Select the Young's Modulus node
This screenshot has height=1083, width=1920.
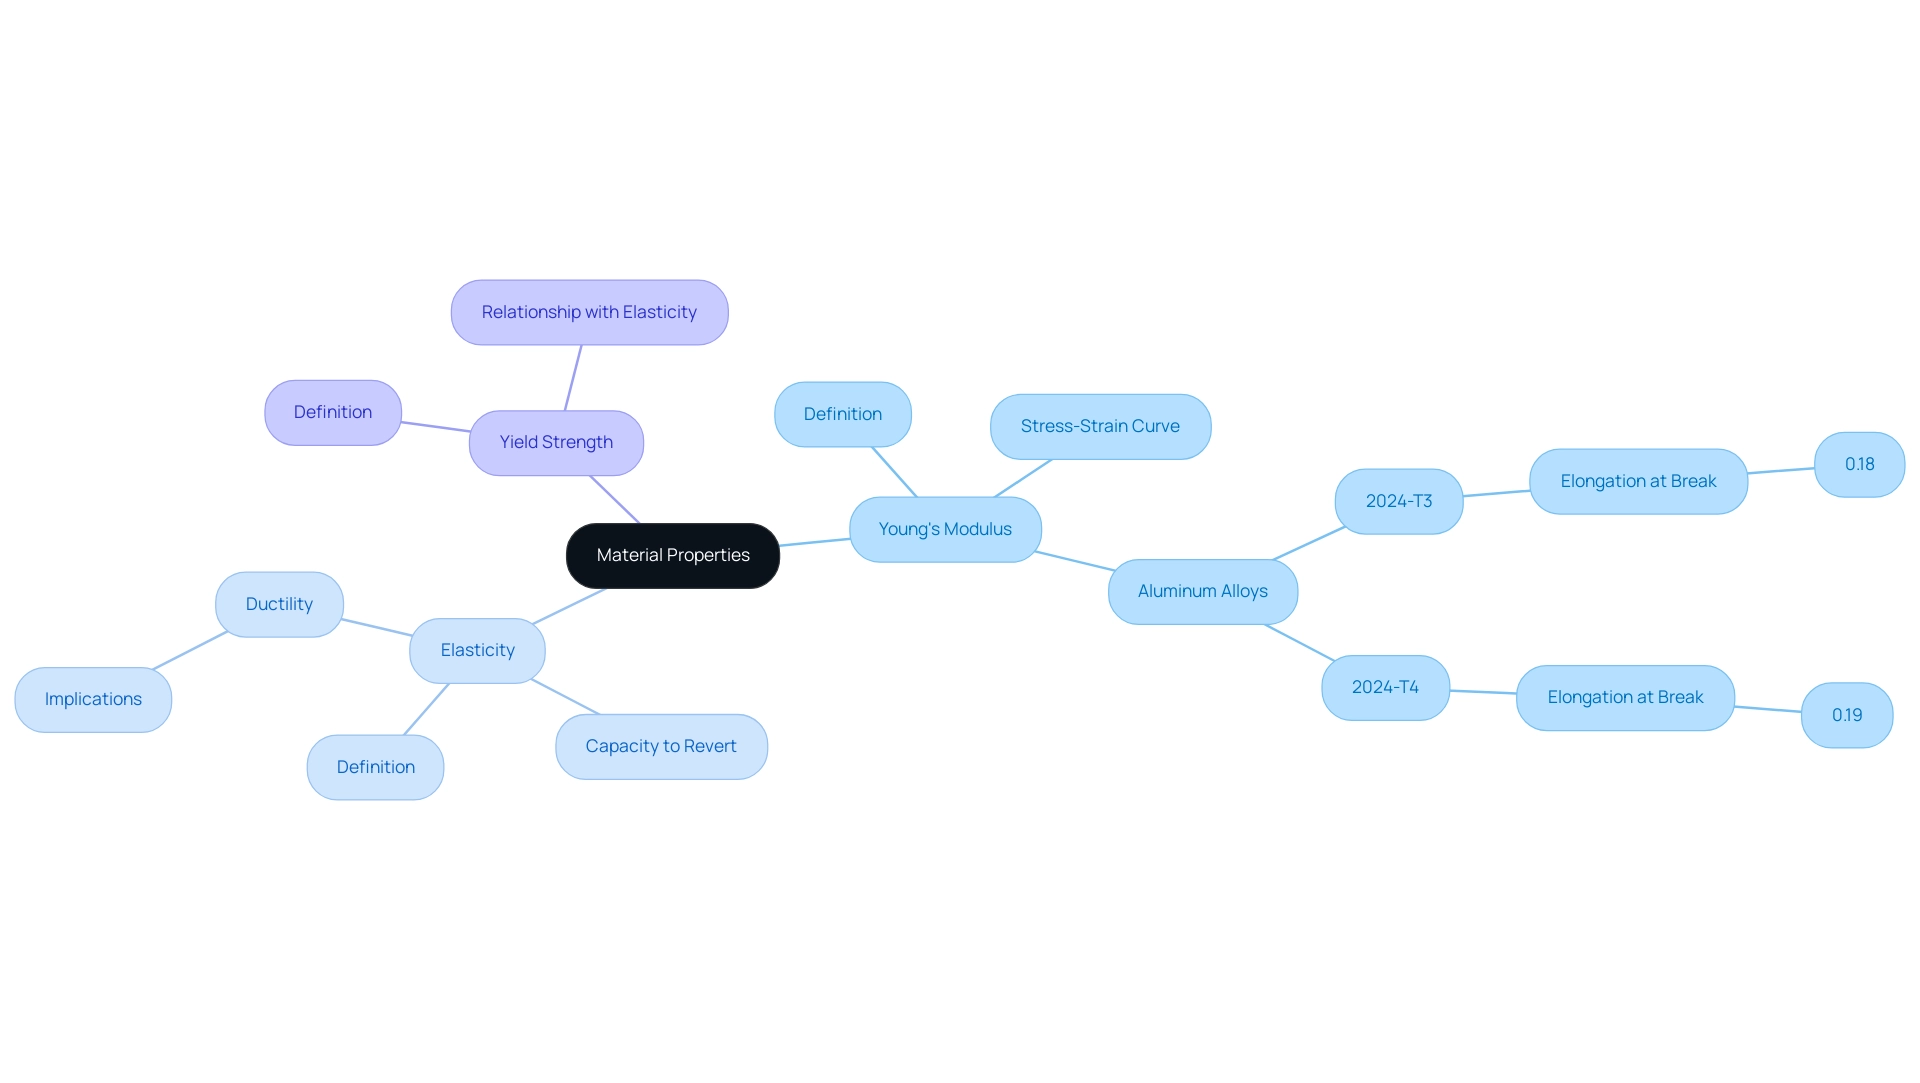944,528
